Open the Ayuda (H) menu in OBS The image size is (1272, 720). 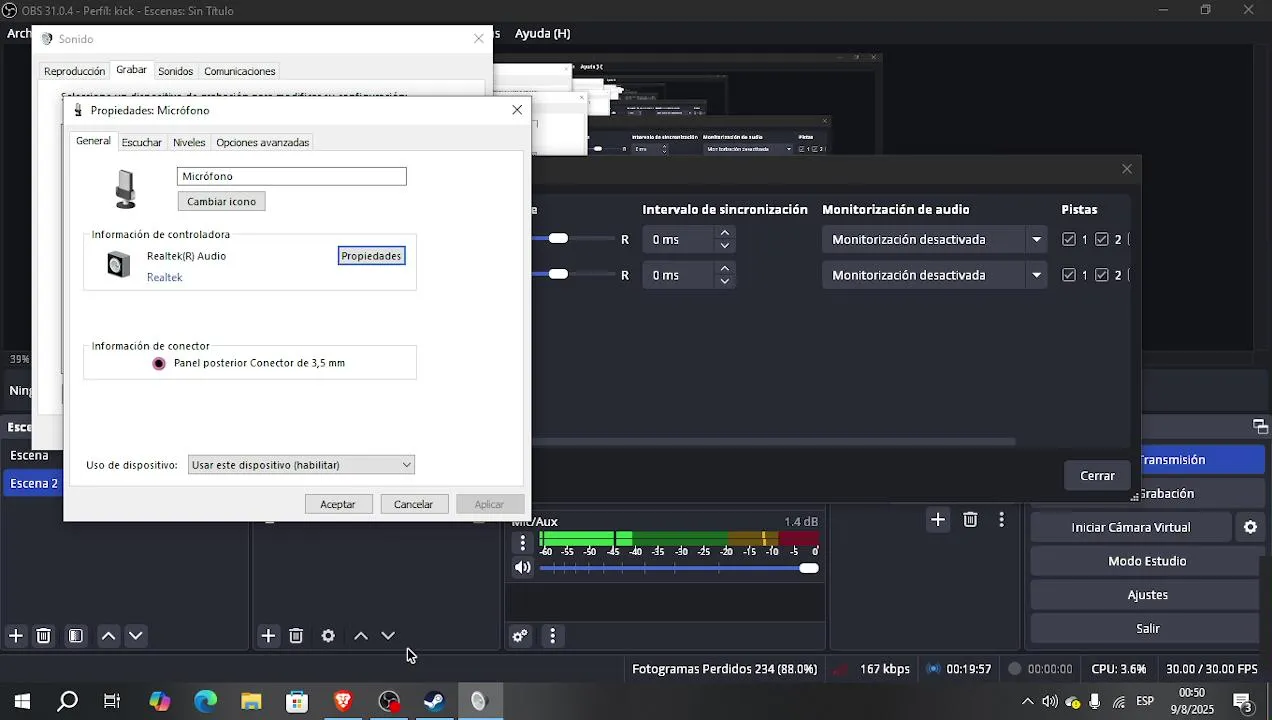(542, 33)
